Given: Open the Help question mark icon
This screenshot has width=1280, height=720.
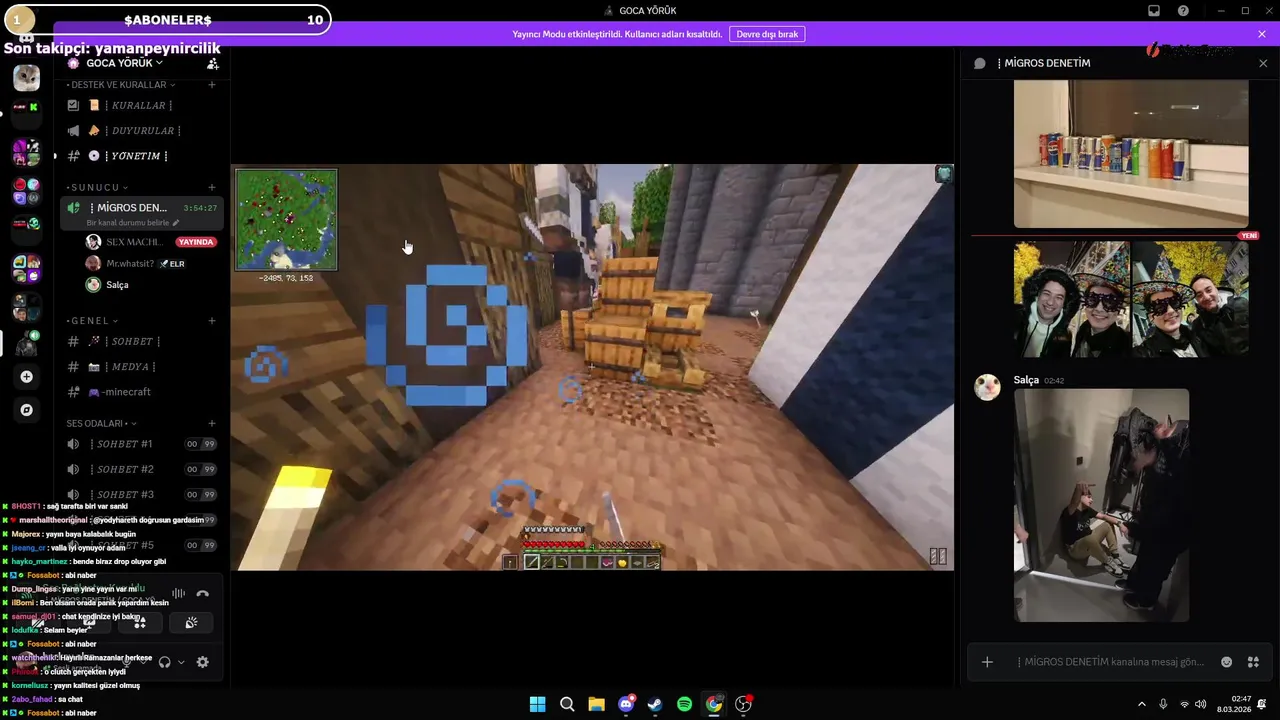Looking at the screenshot, I should pyautogui.click(x=1183, y=11).
